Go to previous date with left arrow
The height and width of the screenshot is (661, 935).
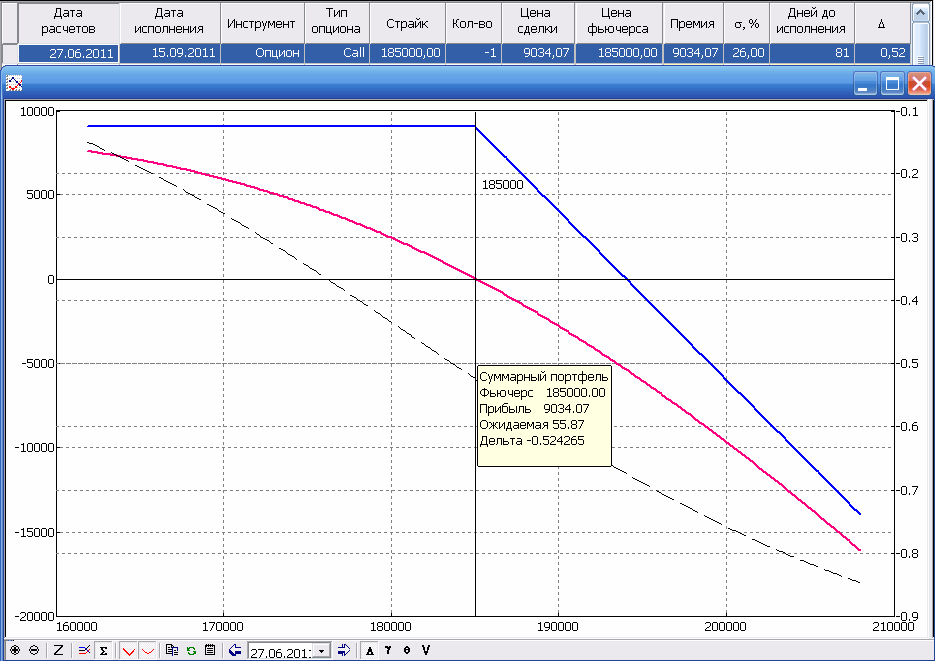235,650
